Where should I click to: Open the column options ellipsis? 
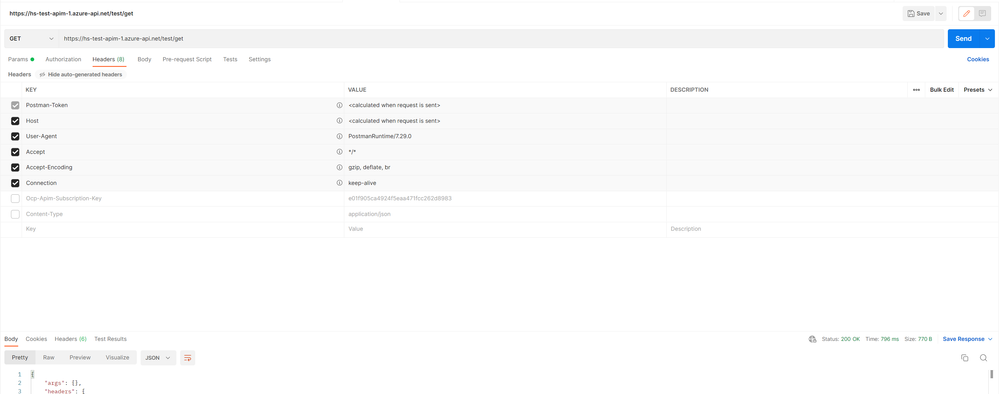point(916,90)
